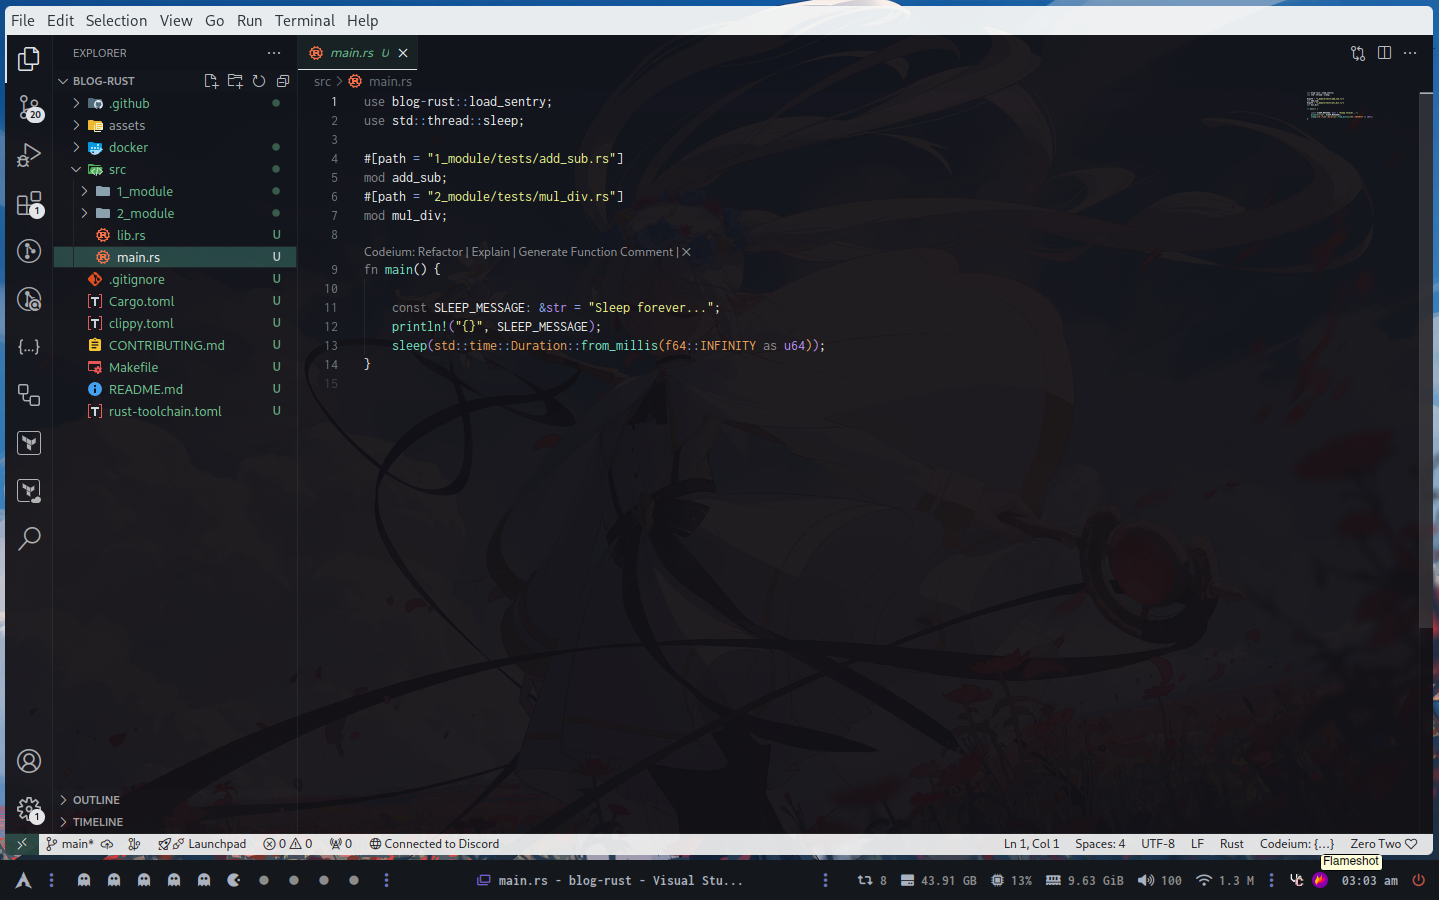The width and height of the screenshot is (1439, 900).
Task: Open the Manage settings gear
Action: tap(29, 809)
